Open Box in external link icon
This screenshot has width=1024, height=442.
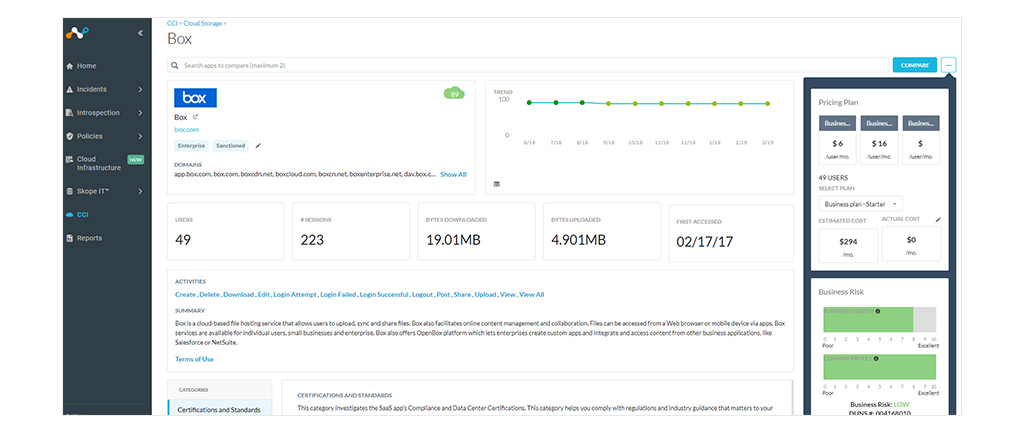pyautogui.click(x=195, y=117)
